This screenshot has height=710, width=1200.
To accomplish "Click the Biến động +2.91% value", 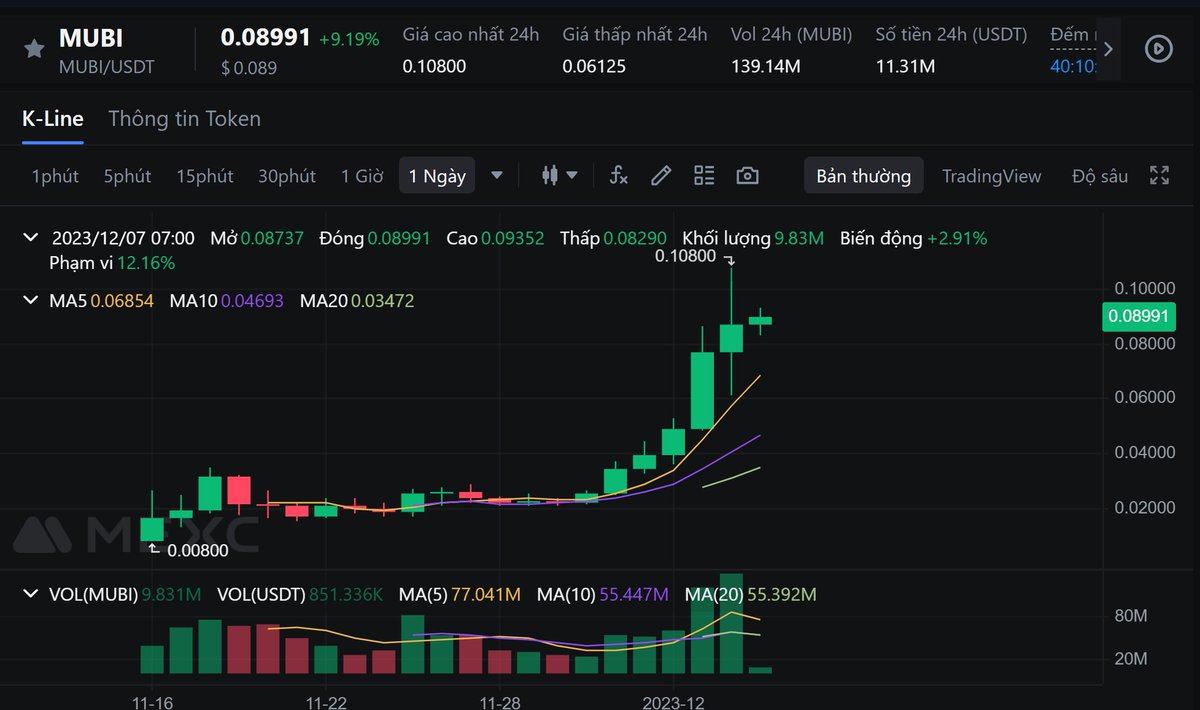I will point(957,238).
